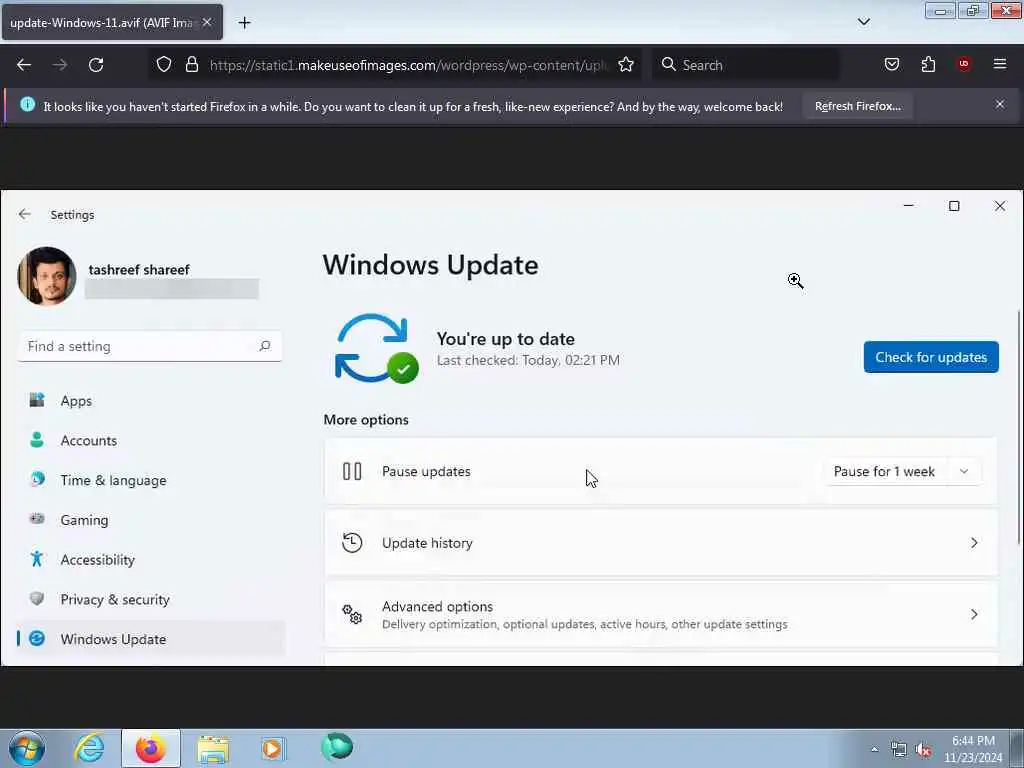
Task: Click the uBlock Origin toolbar icon
Action: (964, 64)
